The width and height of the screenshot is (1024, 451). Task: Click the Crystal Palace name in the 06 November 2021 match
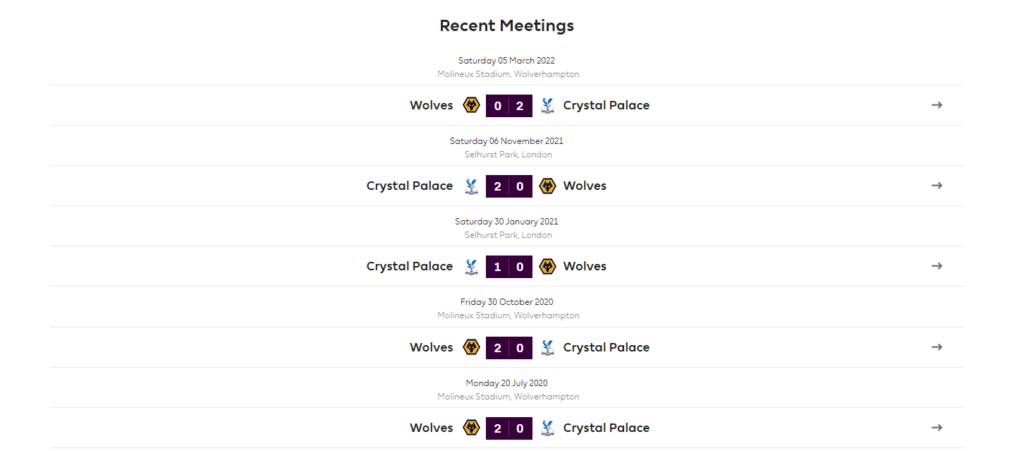(409, 186)
